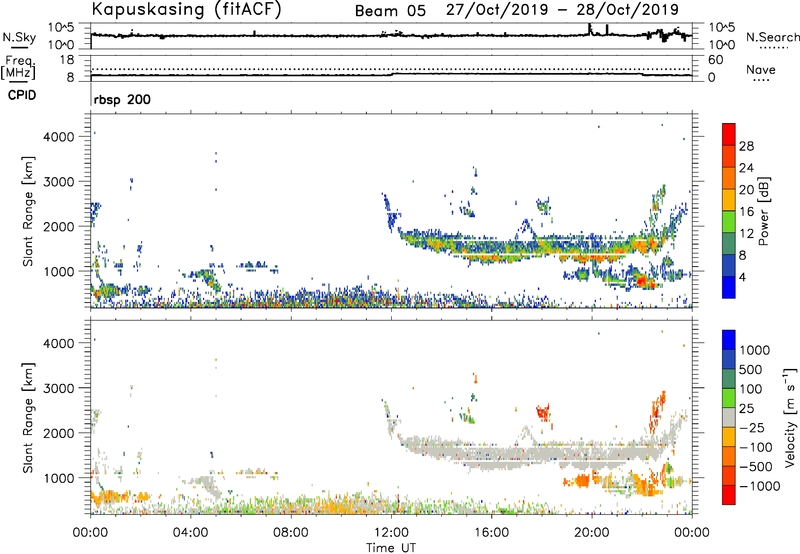
Task: Click the "4000" range tick in the power panel
Action: point(58,137)
